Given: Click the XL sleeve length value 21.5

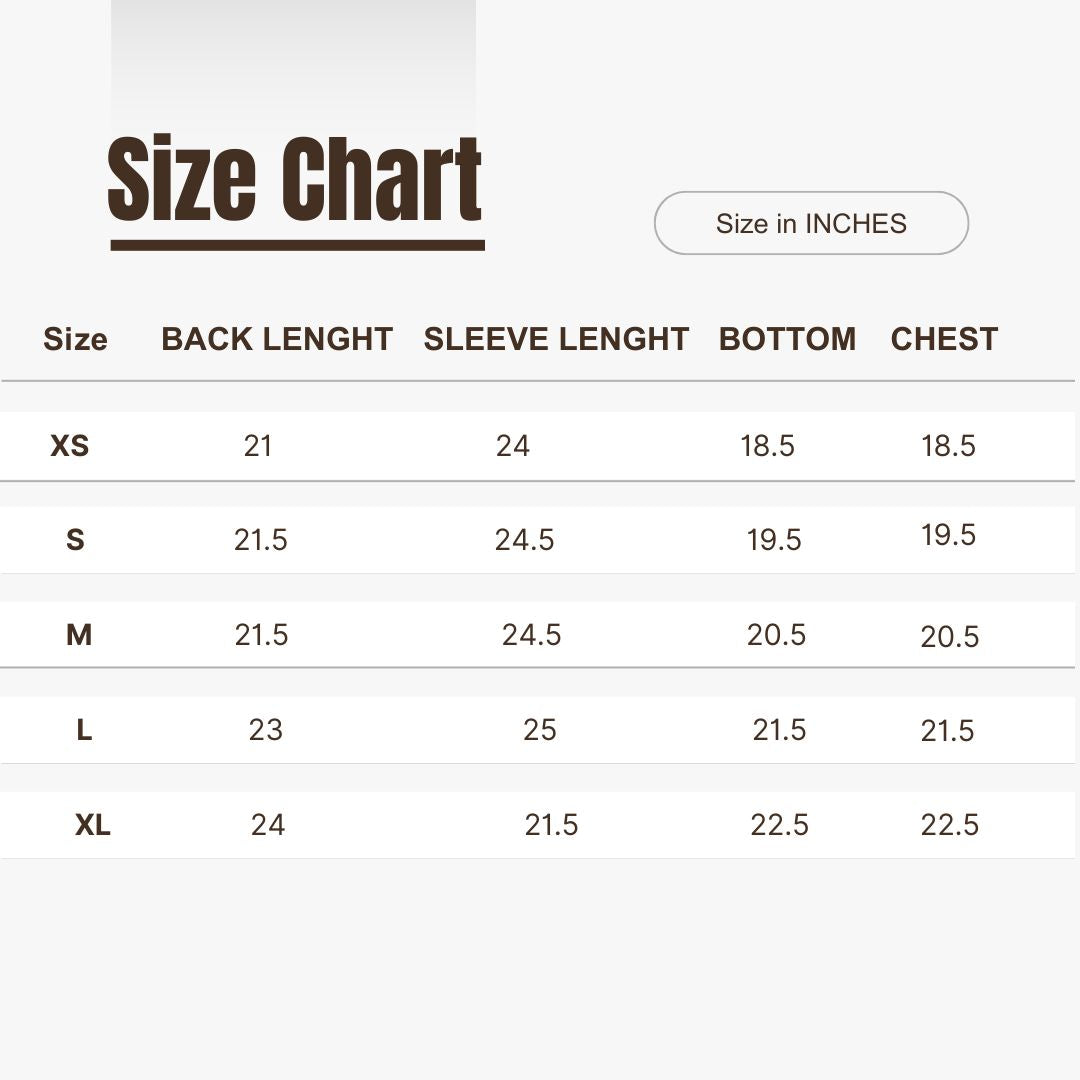Looking at the screenshot, I should coord(551,825).
